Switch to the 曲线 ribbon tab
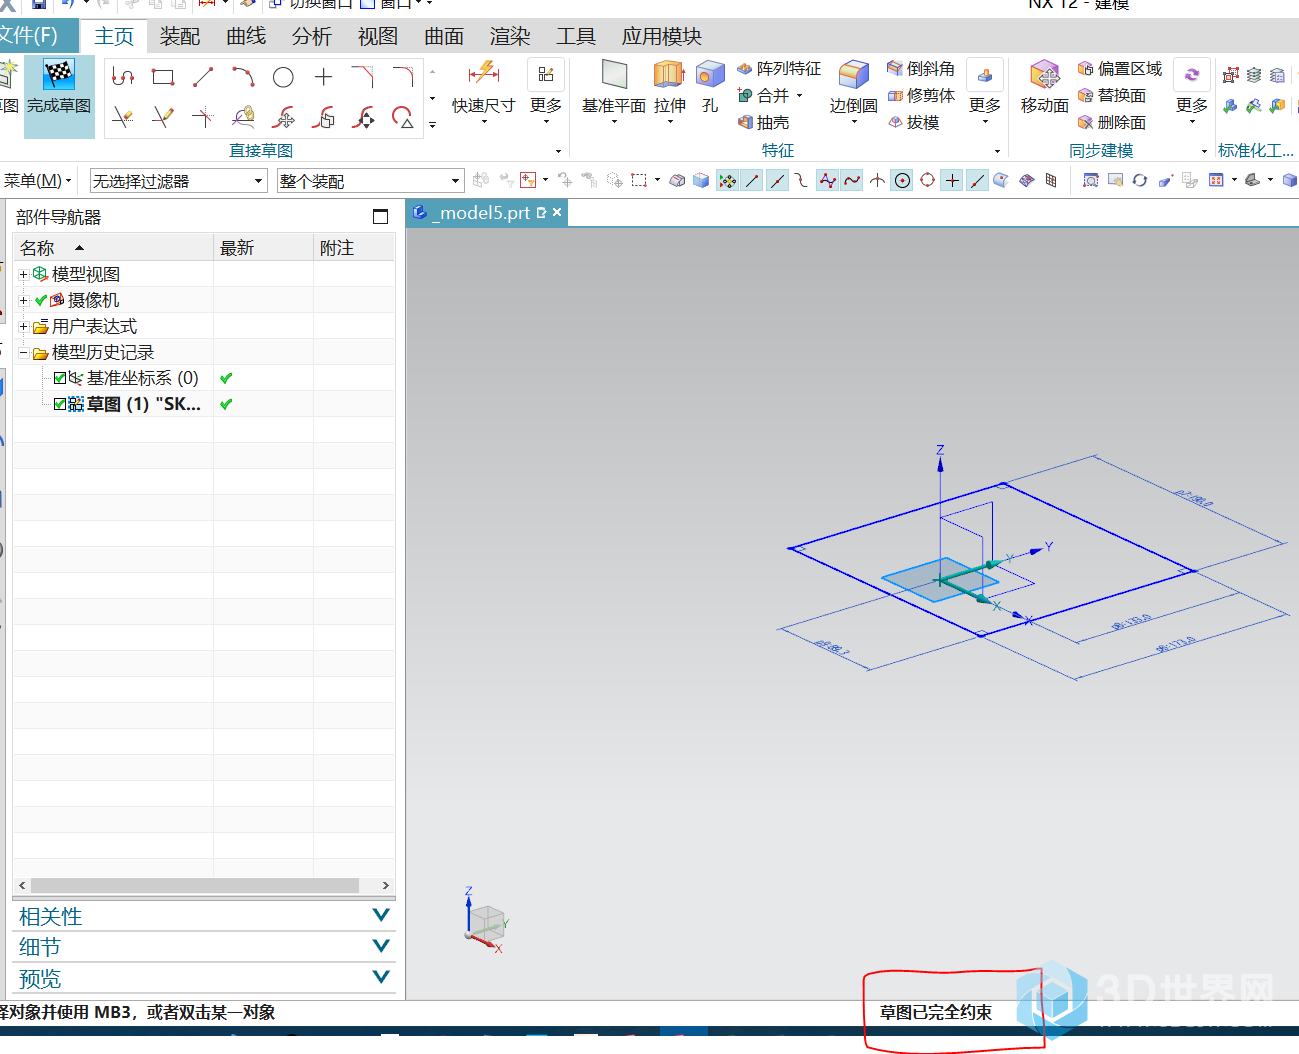The image size is (1299, 1054). 246,37
